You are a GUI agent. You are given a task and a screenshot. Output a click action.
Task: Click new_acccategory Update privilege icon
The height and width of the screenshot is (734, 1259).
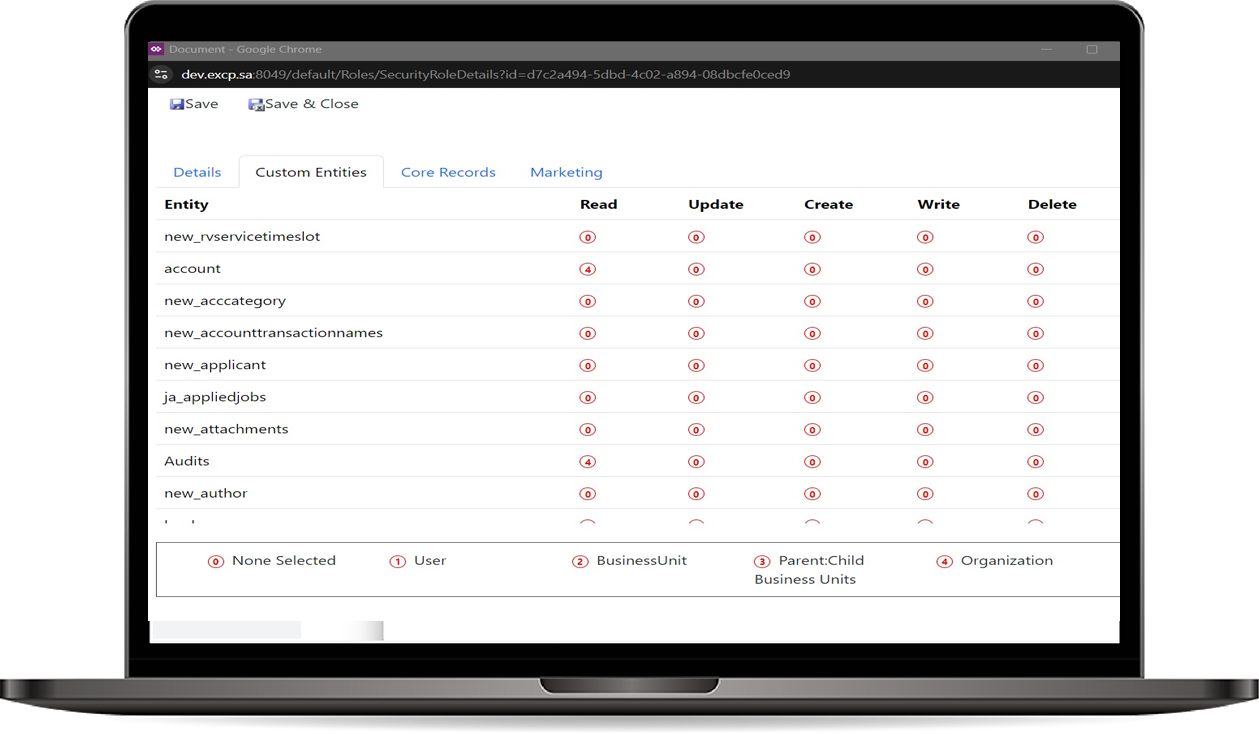tap(696, 301)
